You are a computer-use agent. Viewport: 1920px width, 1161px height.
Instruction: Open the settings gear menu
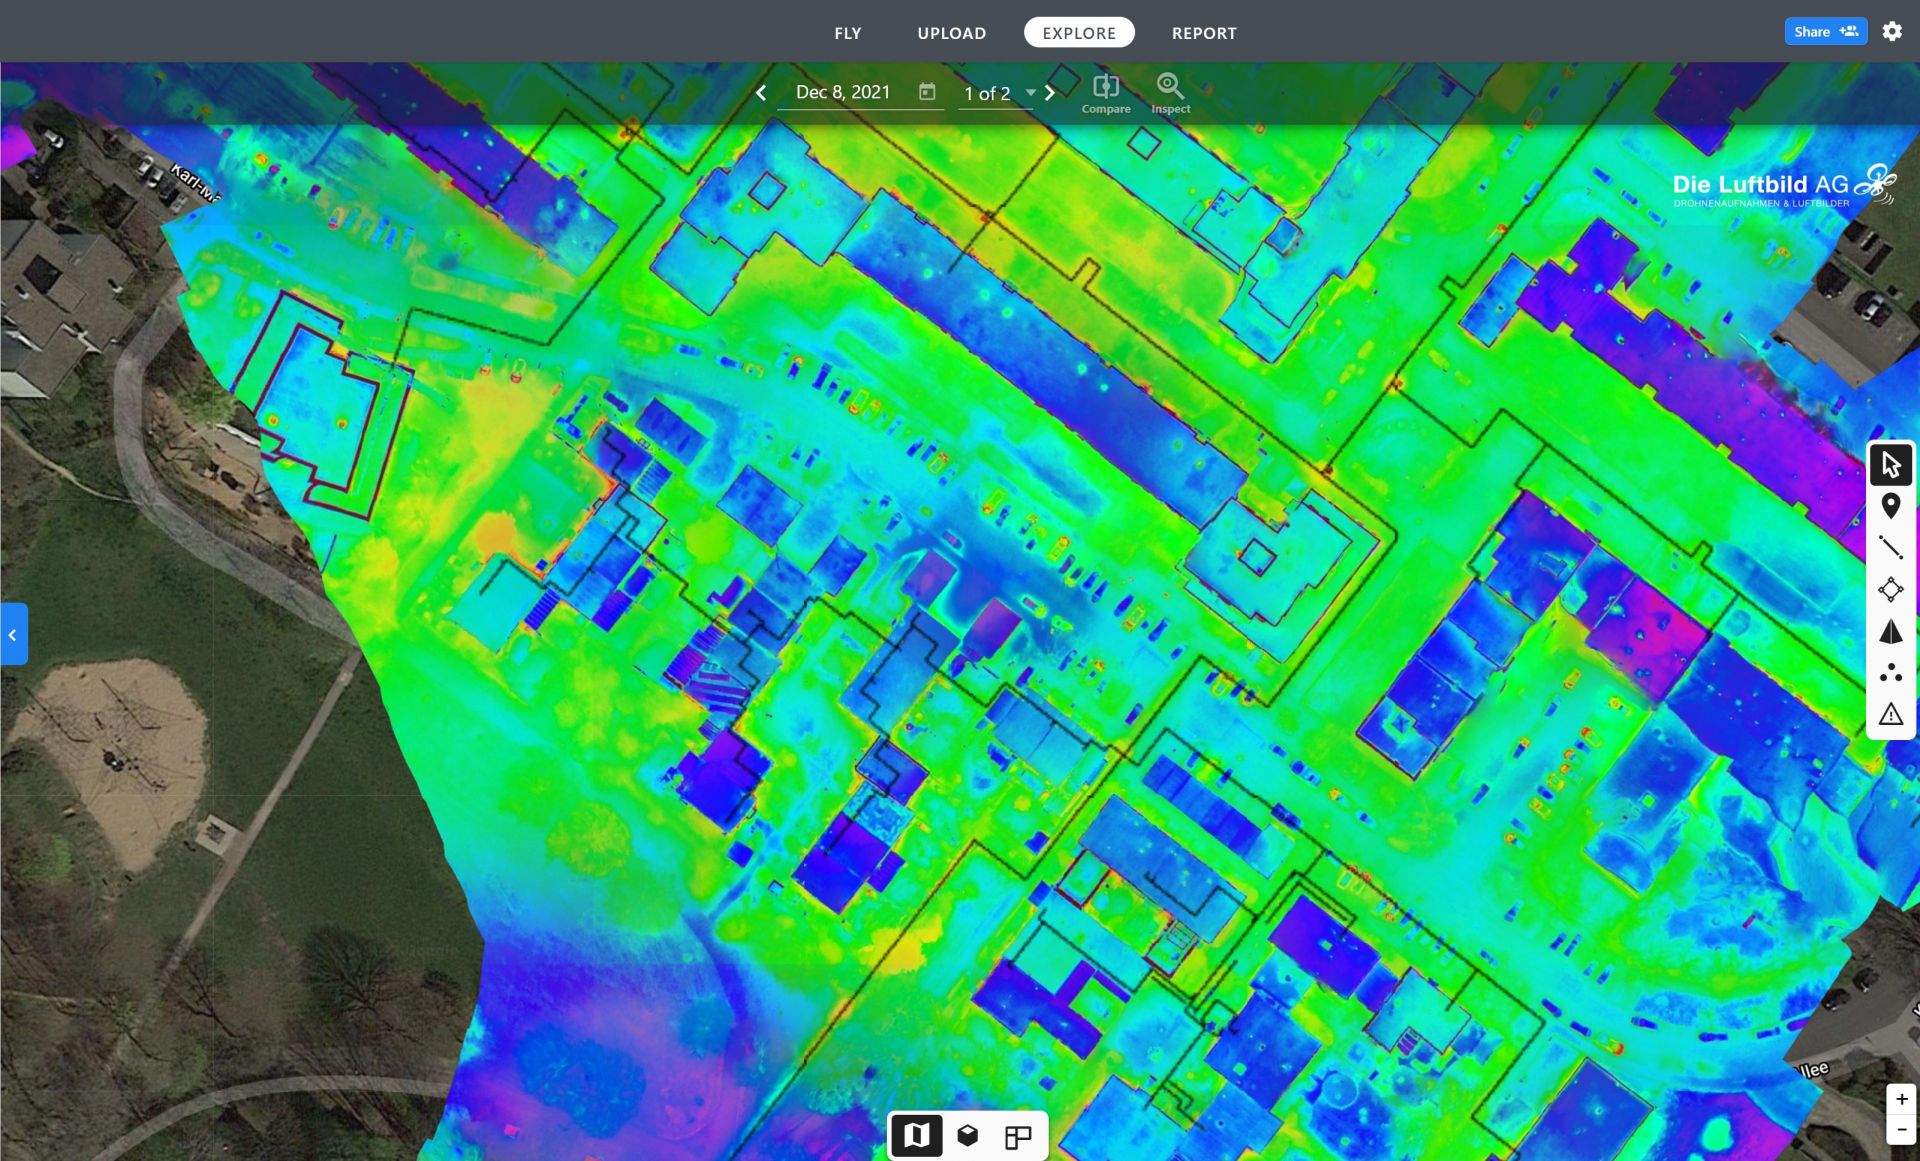[x=1893, y=31]
